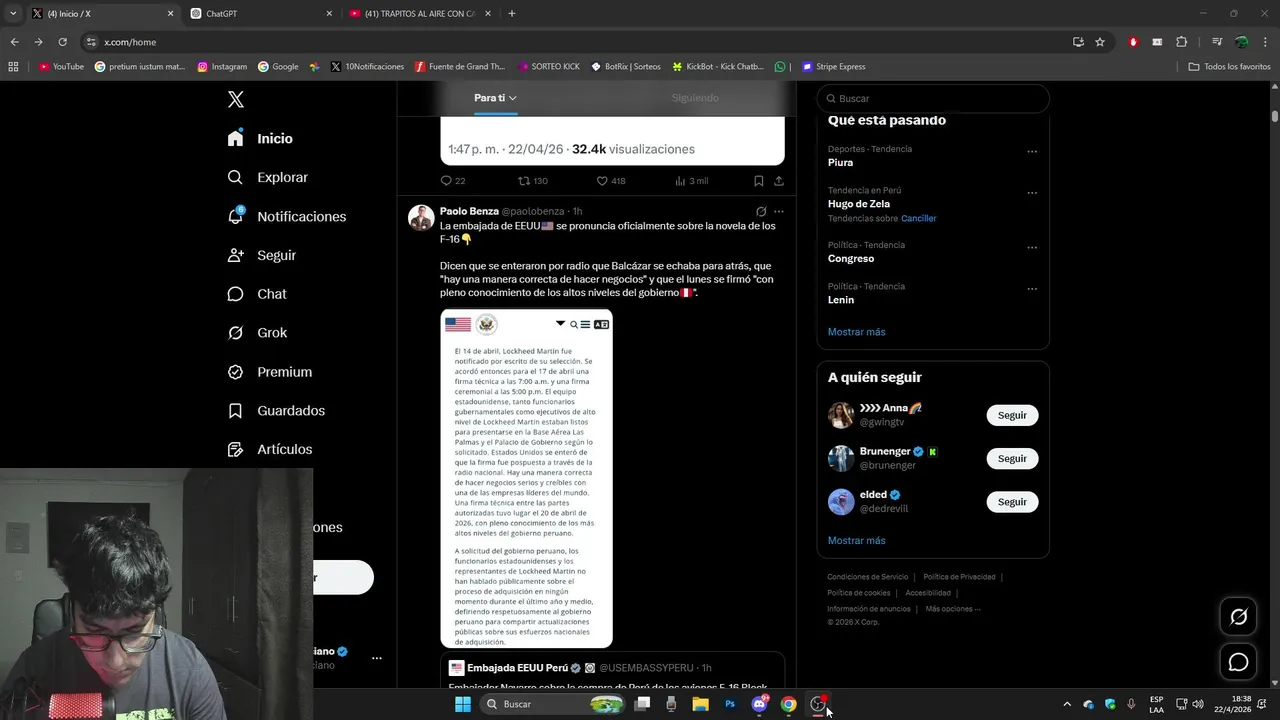Open Seguir in the sidebar

tap(261, 255)
